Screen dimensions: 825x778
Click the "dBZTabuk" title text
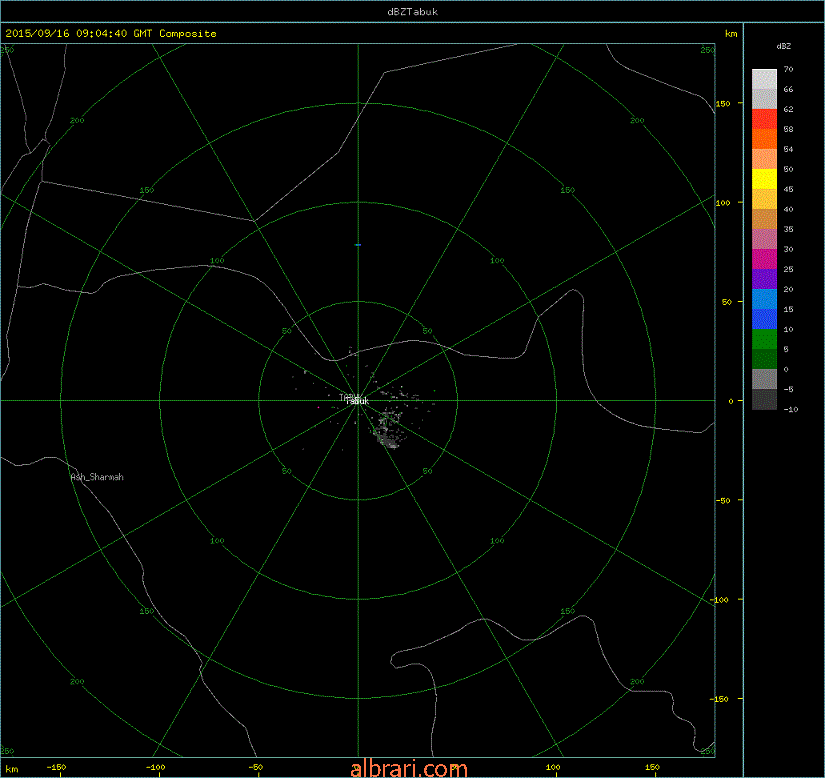412,12
